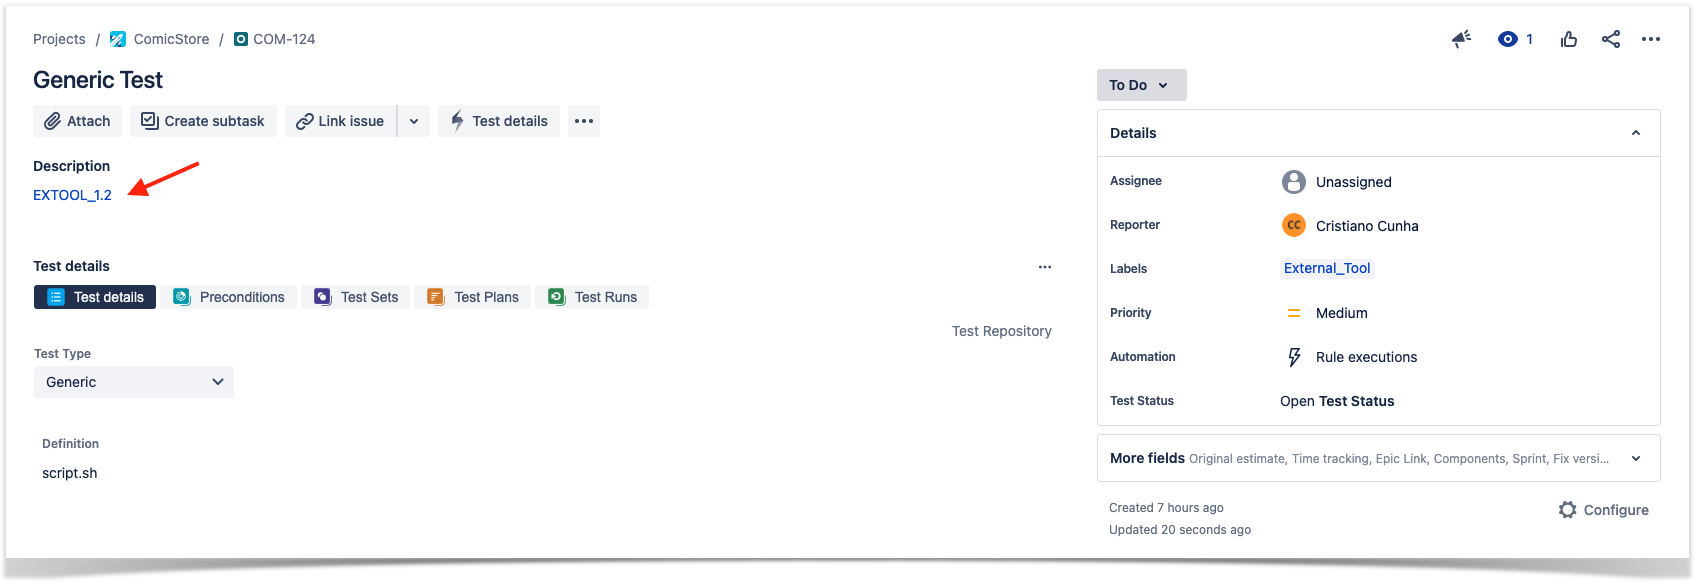Click the Test Sets tab icon
The height and width of the screenshot is (587, 1703).
[322, 297]
